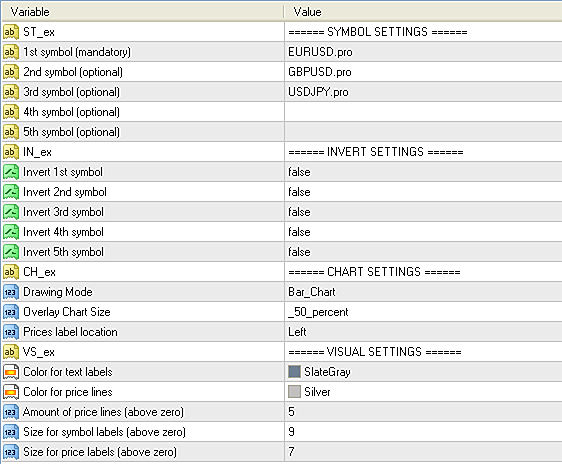Select the EURUSD.pro value field
Viewport: 562px width, 464px height.
click(423, 52)
